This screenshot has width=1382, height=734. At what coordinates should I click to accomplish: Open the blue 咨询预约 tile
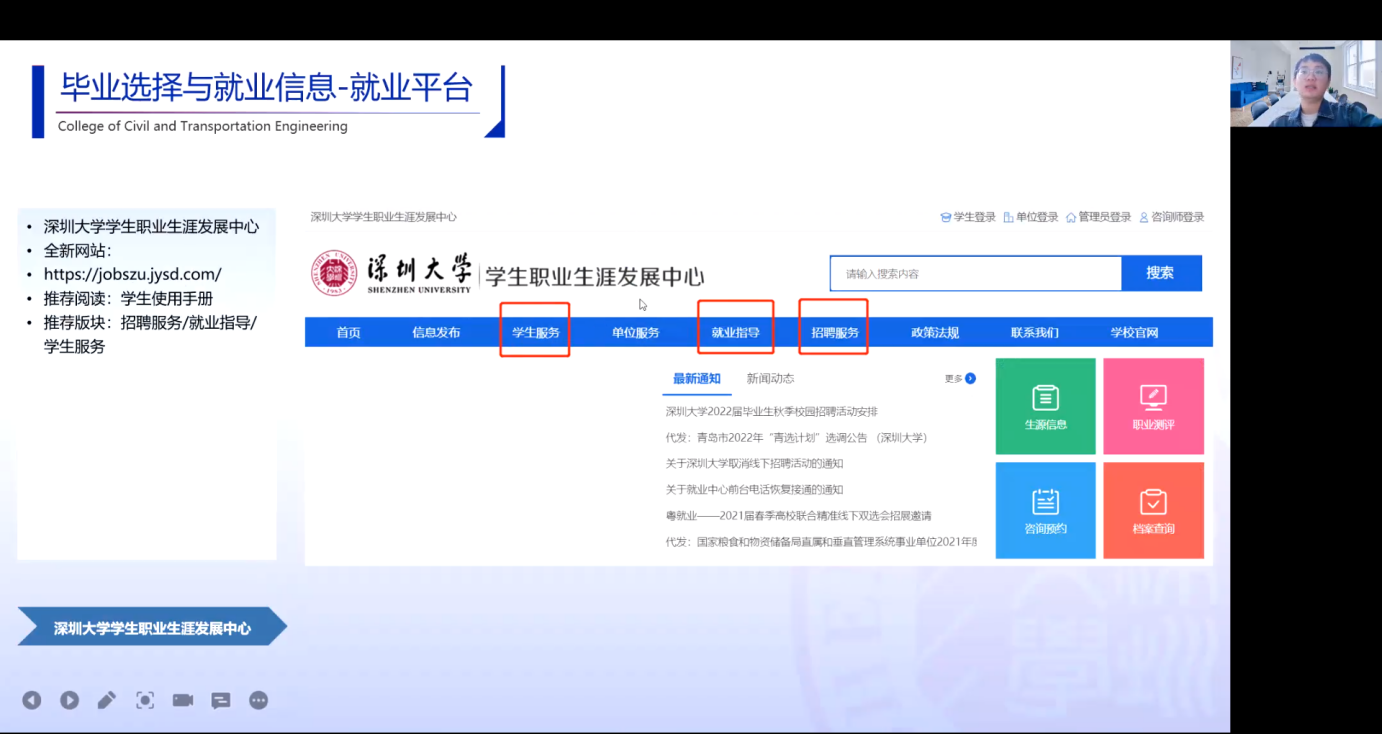coord(1045,510)
